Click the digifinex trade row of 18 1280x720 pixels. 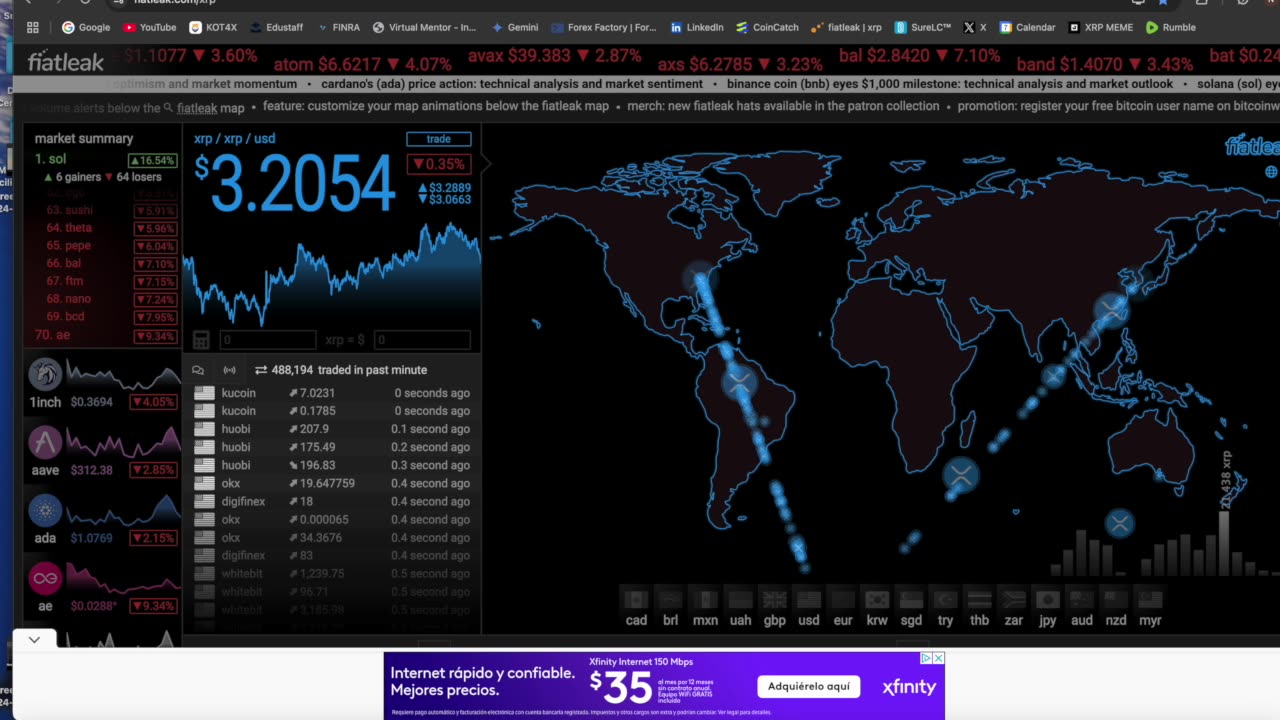click(331, 501)
